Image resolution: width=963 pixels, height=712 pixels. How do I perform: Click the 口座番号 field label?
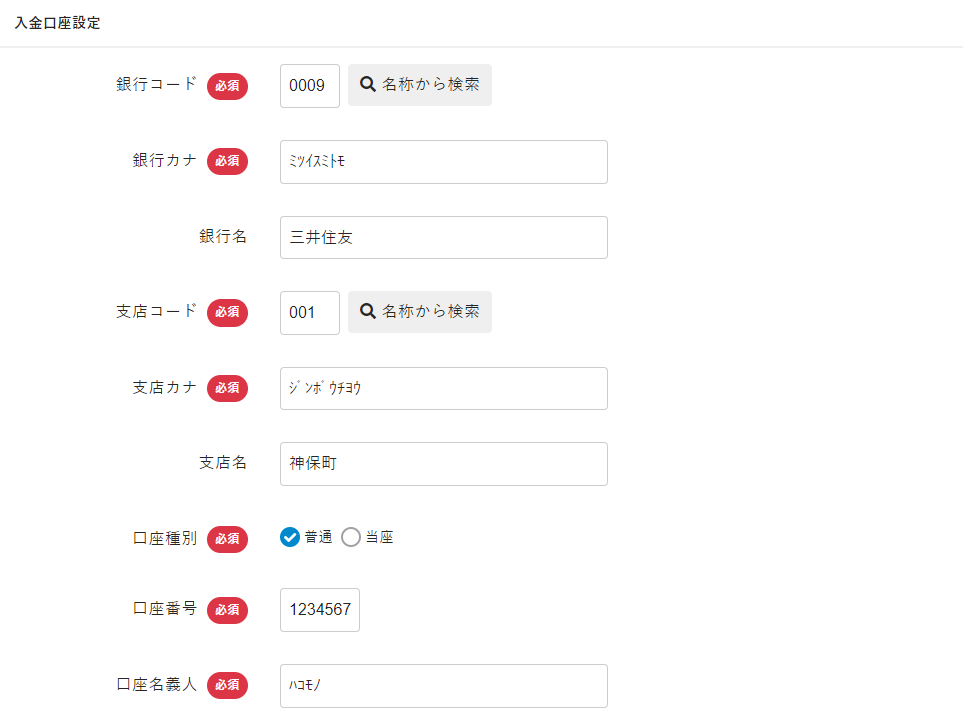165,609
